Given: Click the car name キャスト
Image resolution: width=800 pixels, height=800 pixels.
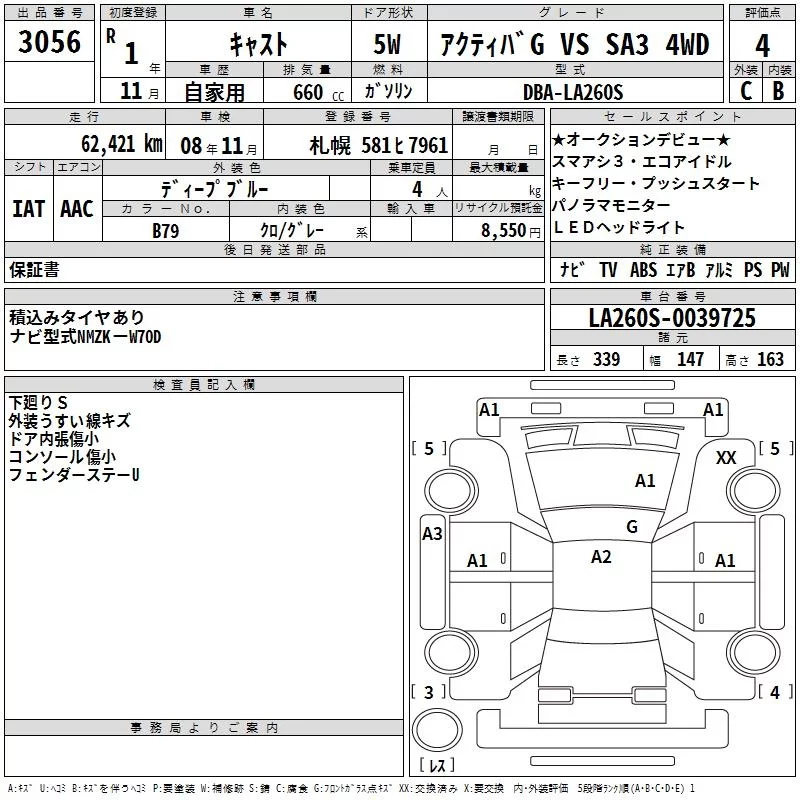Looking at the screenshot, I should [x=258, y=44].
